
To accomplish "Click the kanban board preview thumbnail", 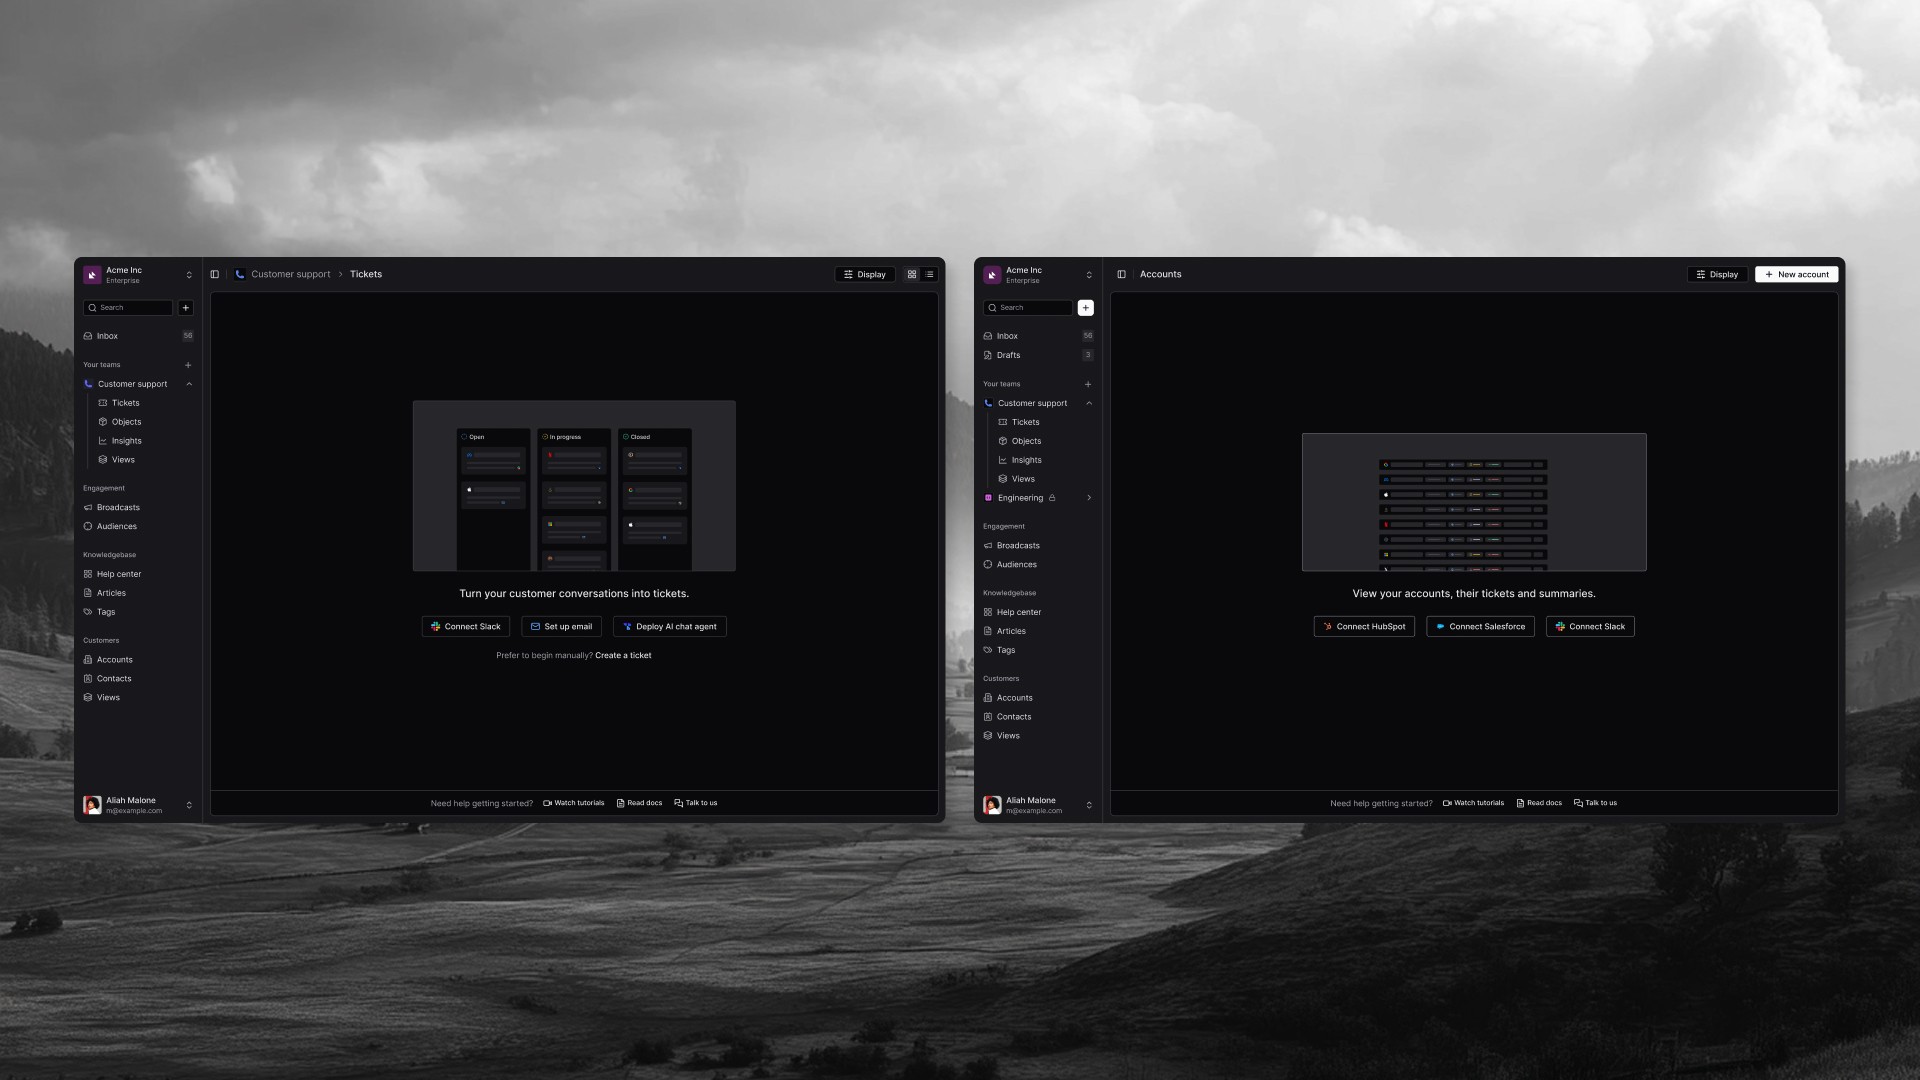I will tap(574, 486).
